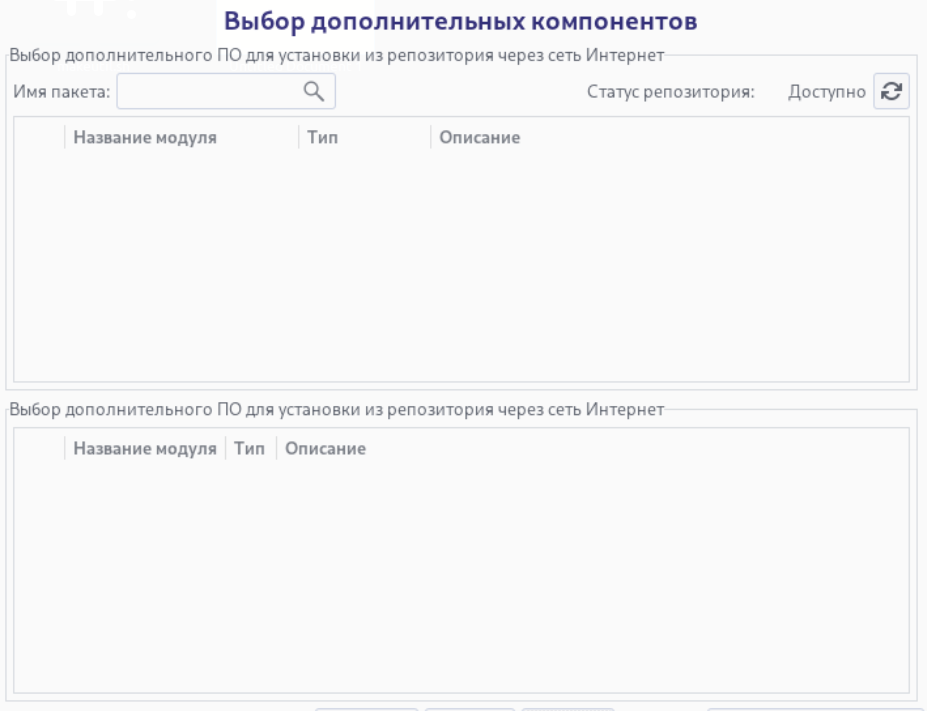
Task: Click Описание header in lower table
Action: click(326, 449)
